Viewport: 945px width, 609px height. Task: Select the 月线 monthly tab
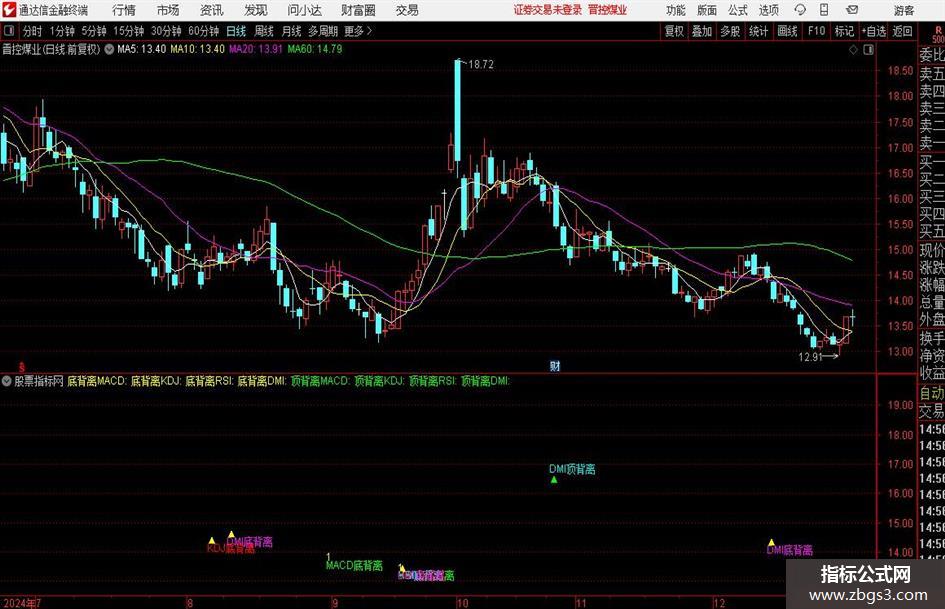pyautogui.click(x=291, y=31)
